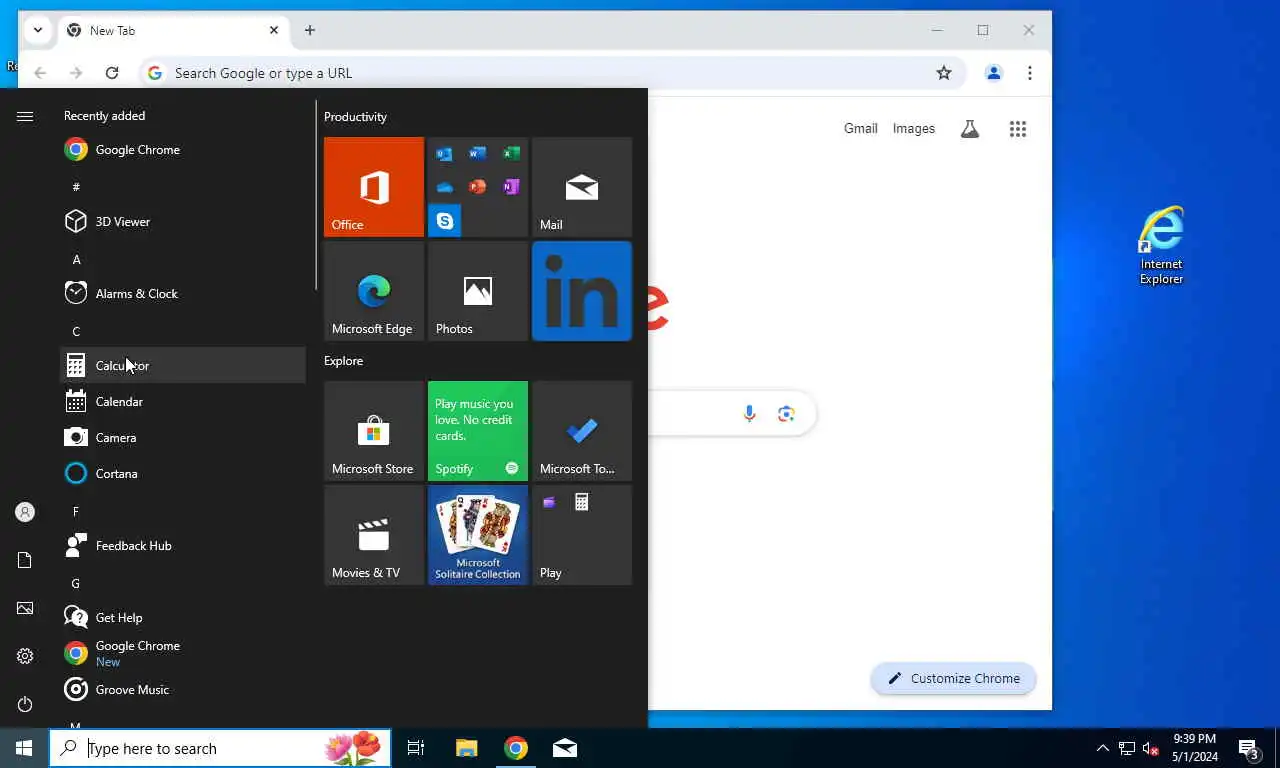Image resolution: width=1280 pixels, height=768 pixels.
Task: Launch 3D Viewer from the app list
Action: 183,222
